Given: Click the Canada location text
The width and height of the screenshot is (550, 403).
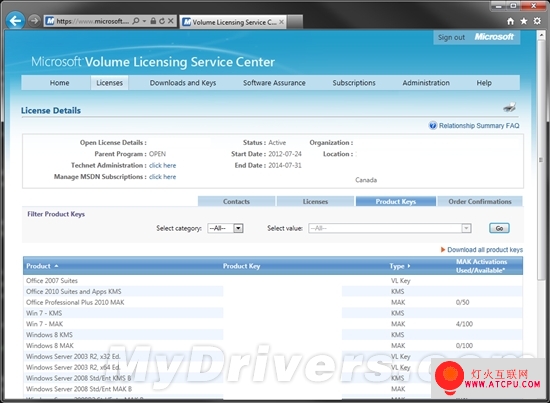Looking at the screenshot, I should pos(366,180).
